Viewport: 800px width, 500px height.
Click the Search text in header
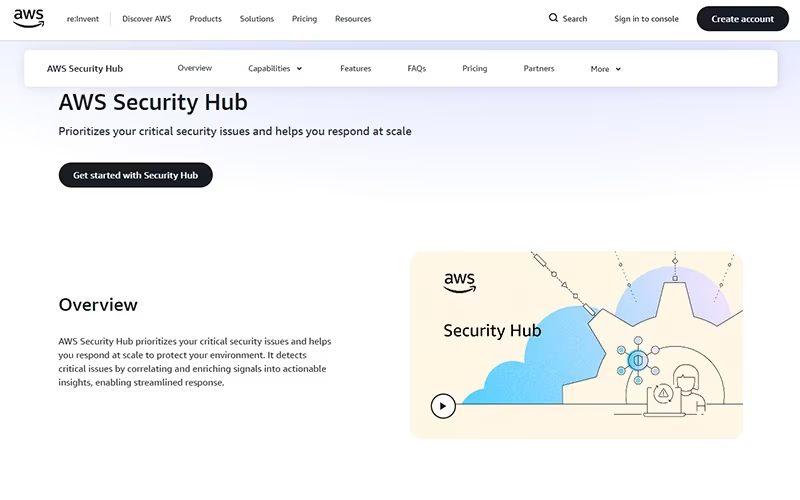click(x=575, y=19)
